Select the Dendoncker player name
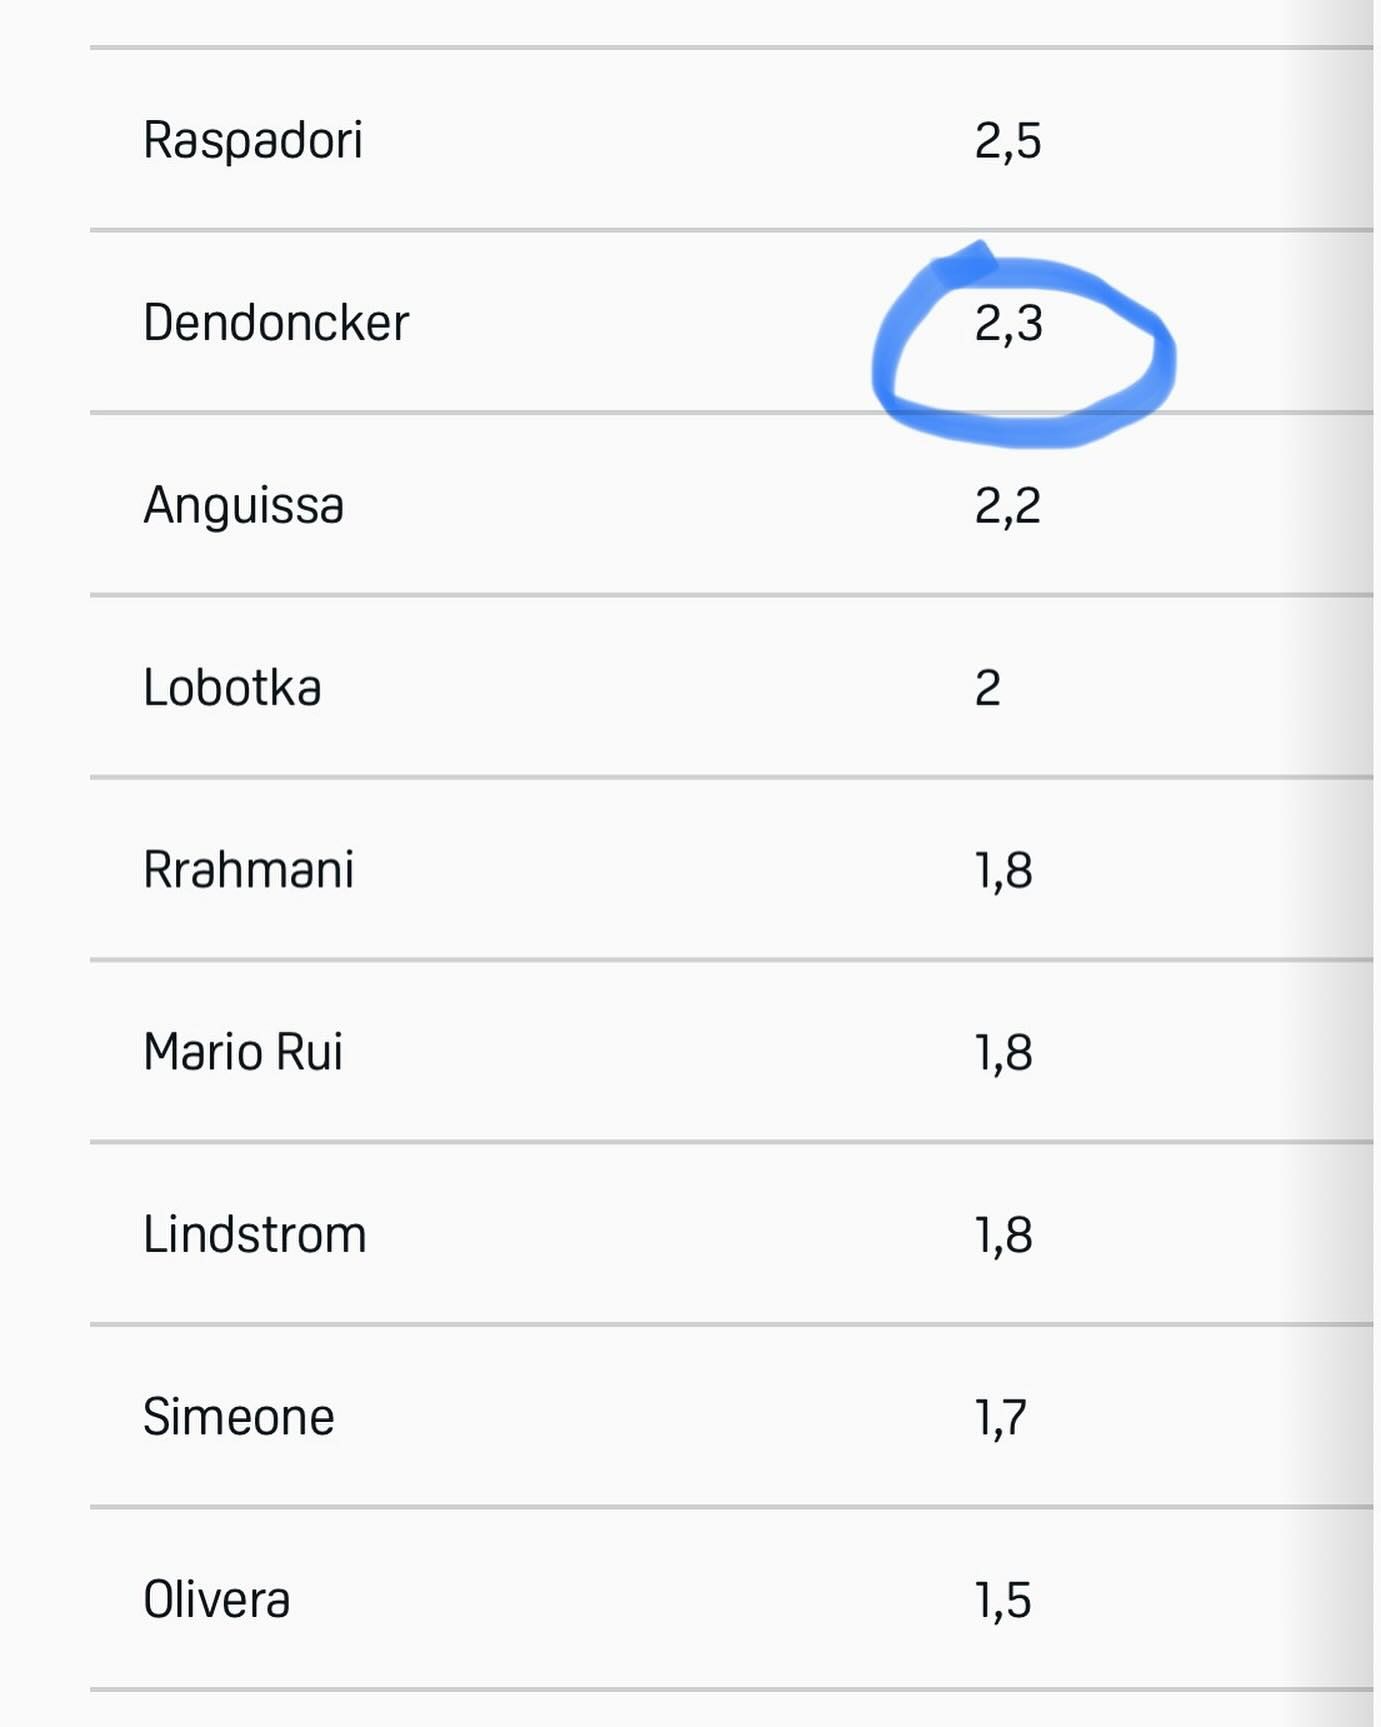 tap(276, 323)
